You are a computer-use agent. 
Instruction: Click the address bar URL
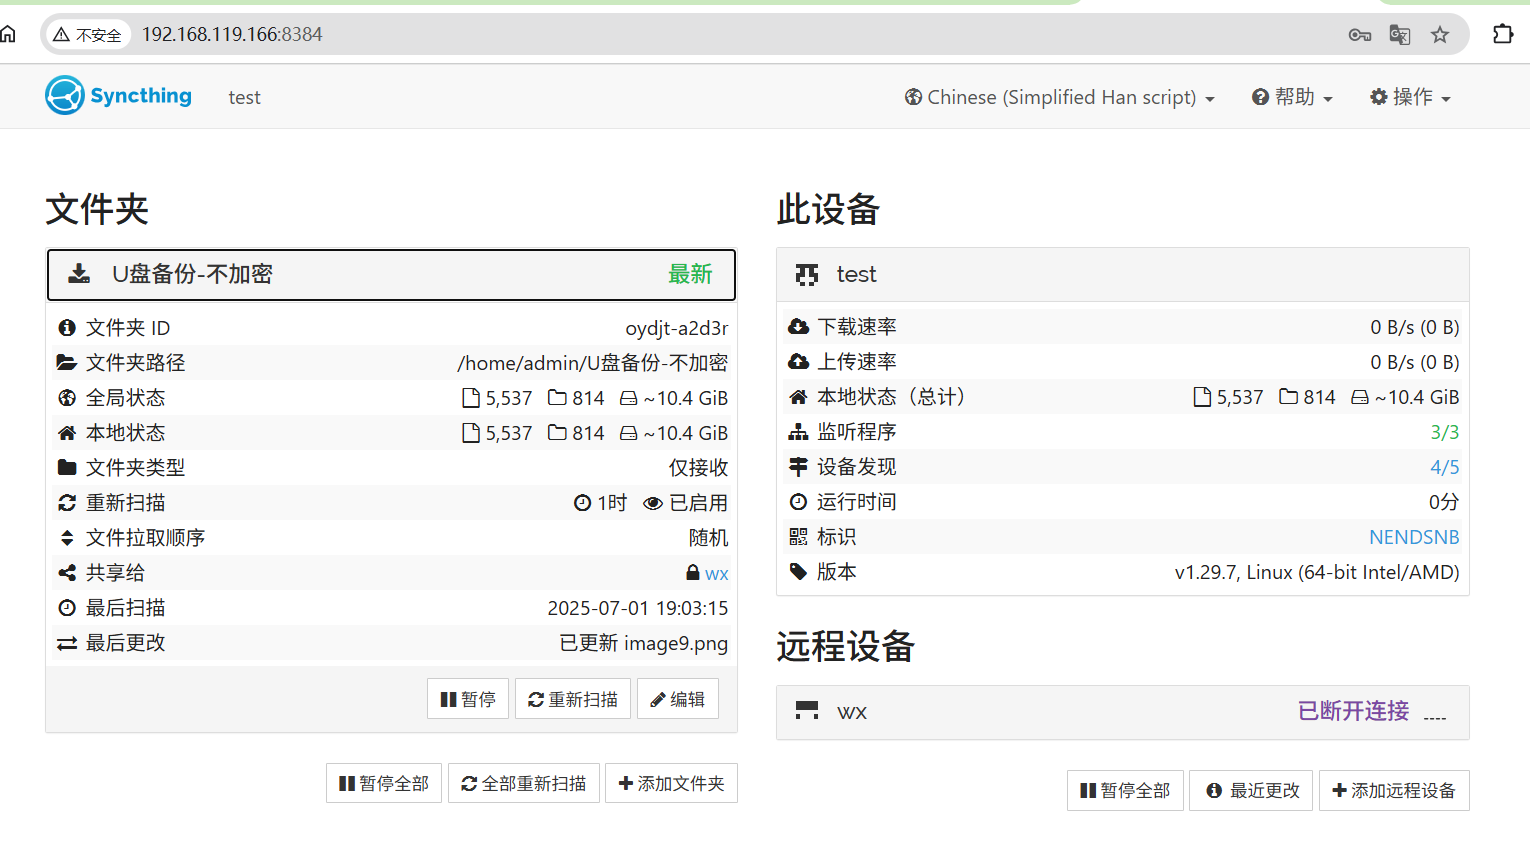tap(232, 34)
